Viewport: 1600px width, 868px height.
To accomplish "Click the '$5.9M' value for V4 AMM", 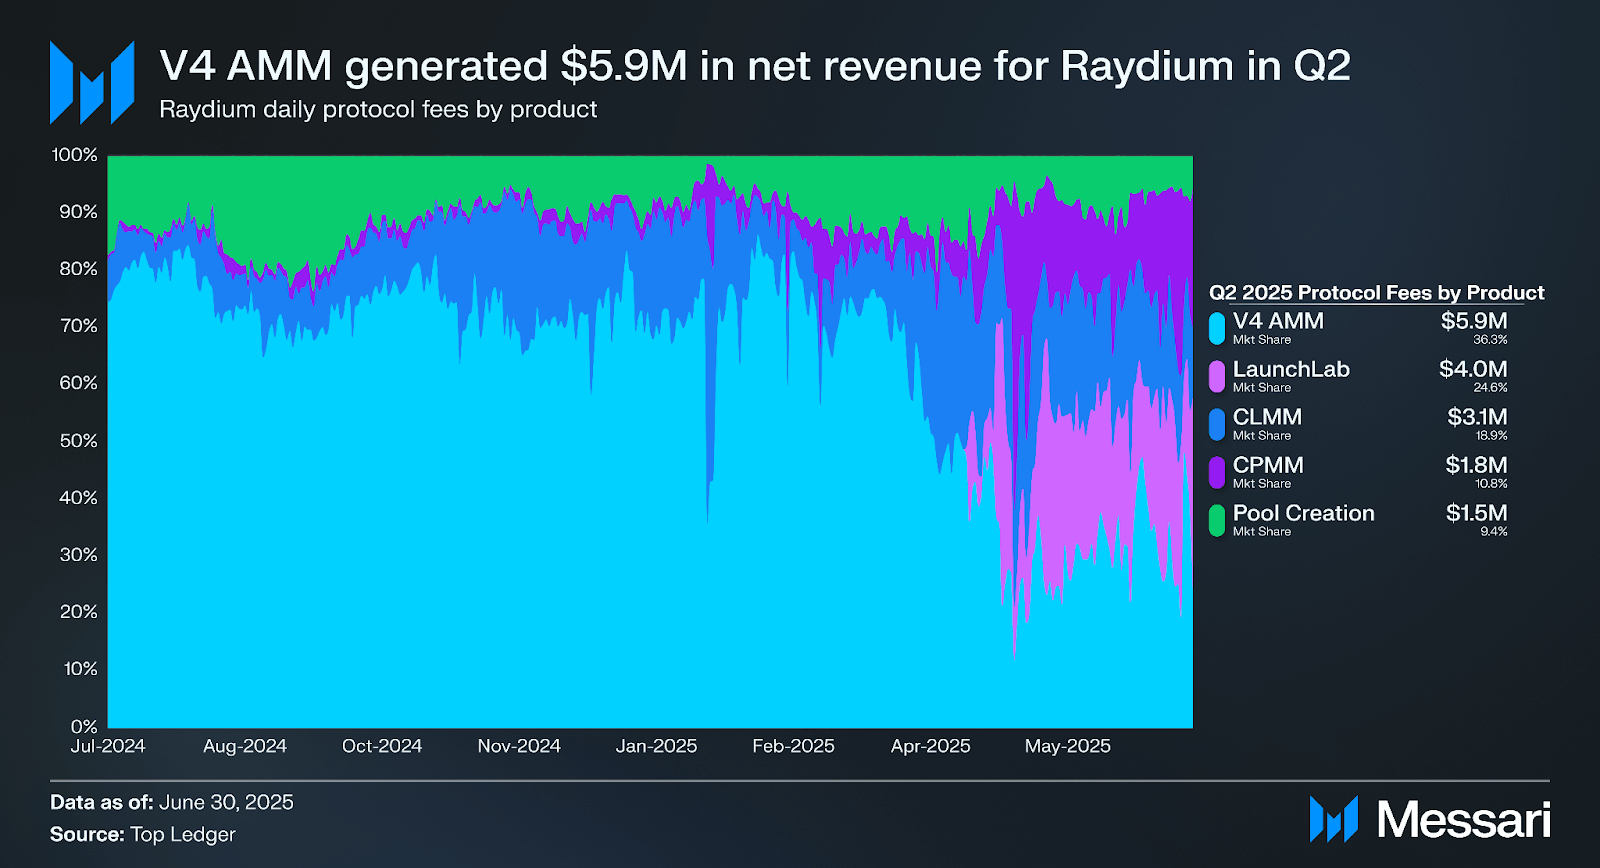I will click(1474, 321).
